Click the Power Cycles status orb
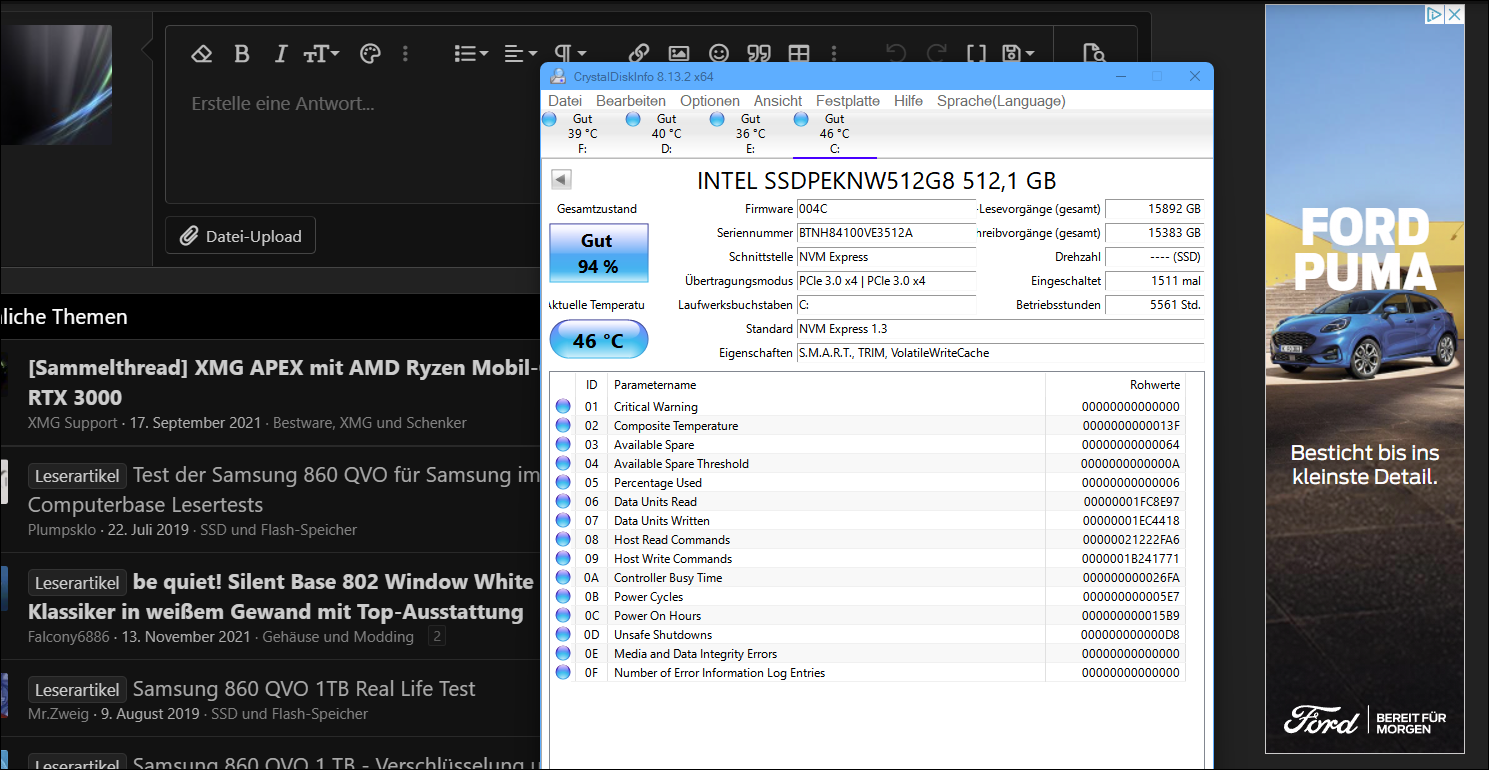The image size is (1489, 770). coord(563,597)
